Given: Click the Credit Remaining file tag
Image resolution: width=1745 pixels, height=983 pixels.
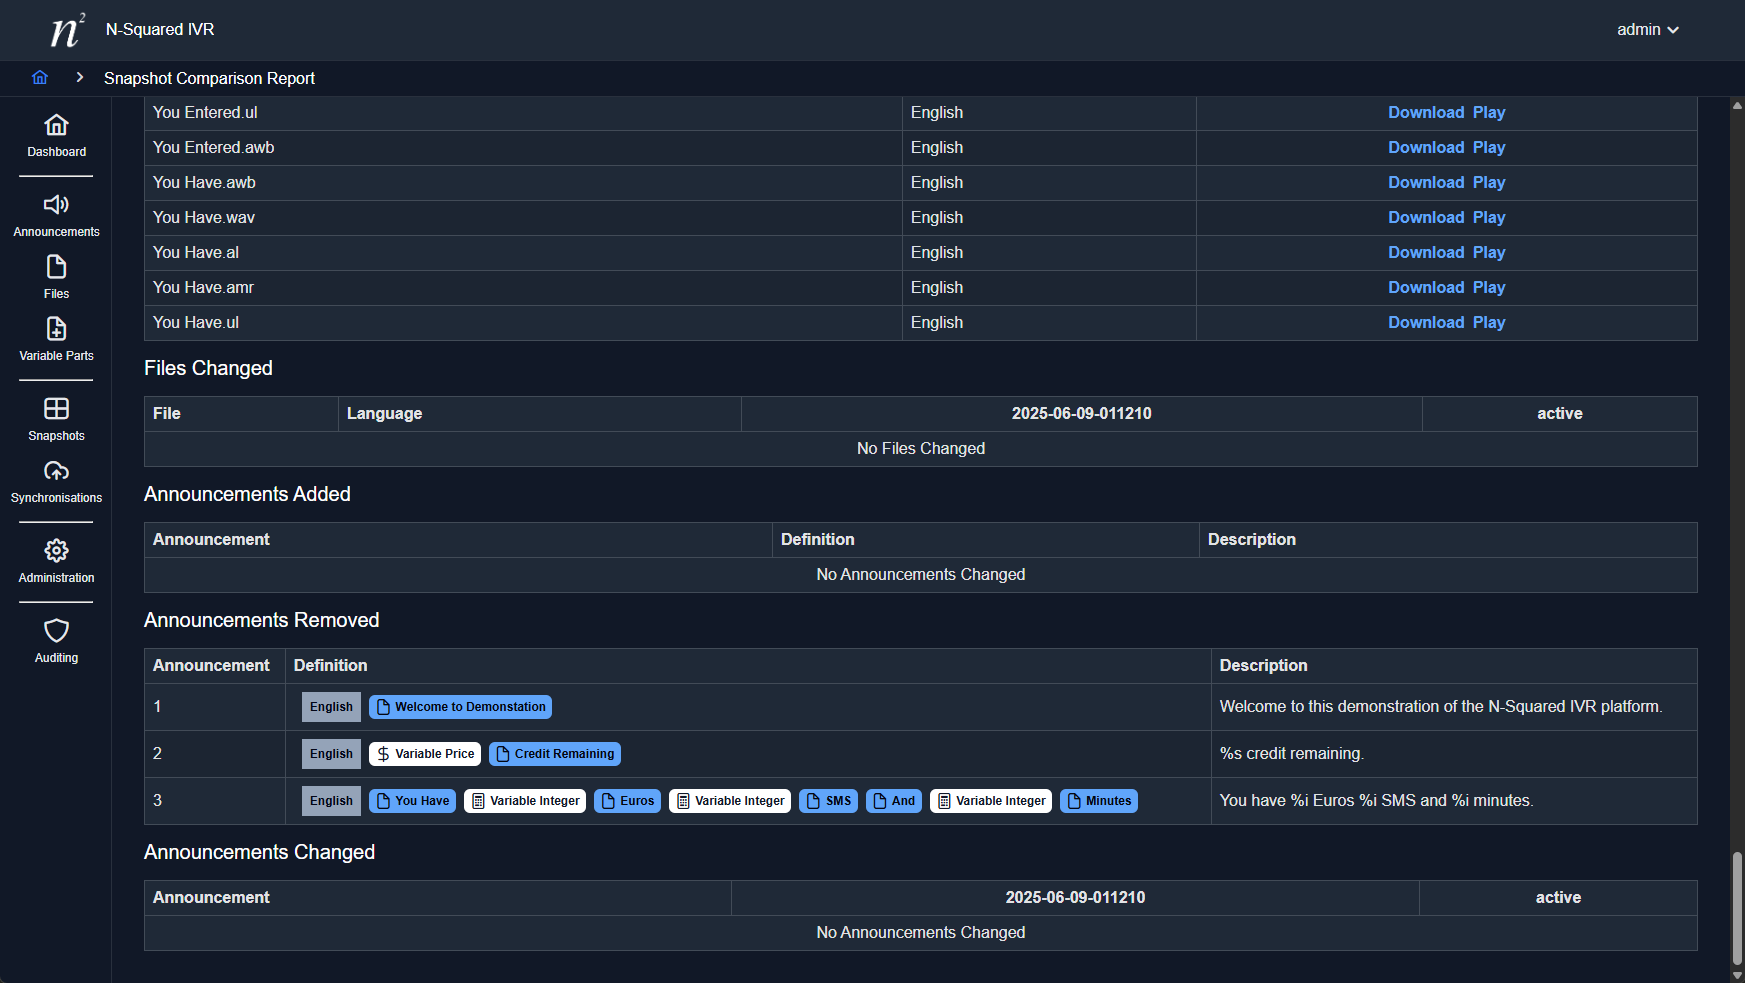Looking at the screenshot, I should click(x=555, y=754).
